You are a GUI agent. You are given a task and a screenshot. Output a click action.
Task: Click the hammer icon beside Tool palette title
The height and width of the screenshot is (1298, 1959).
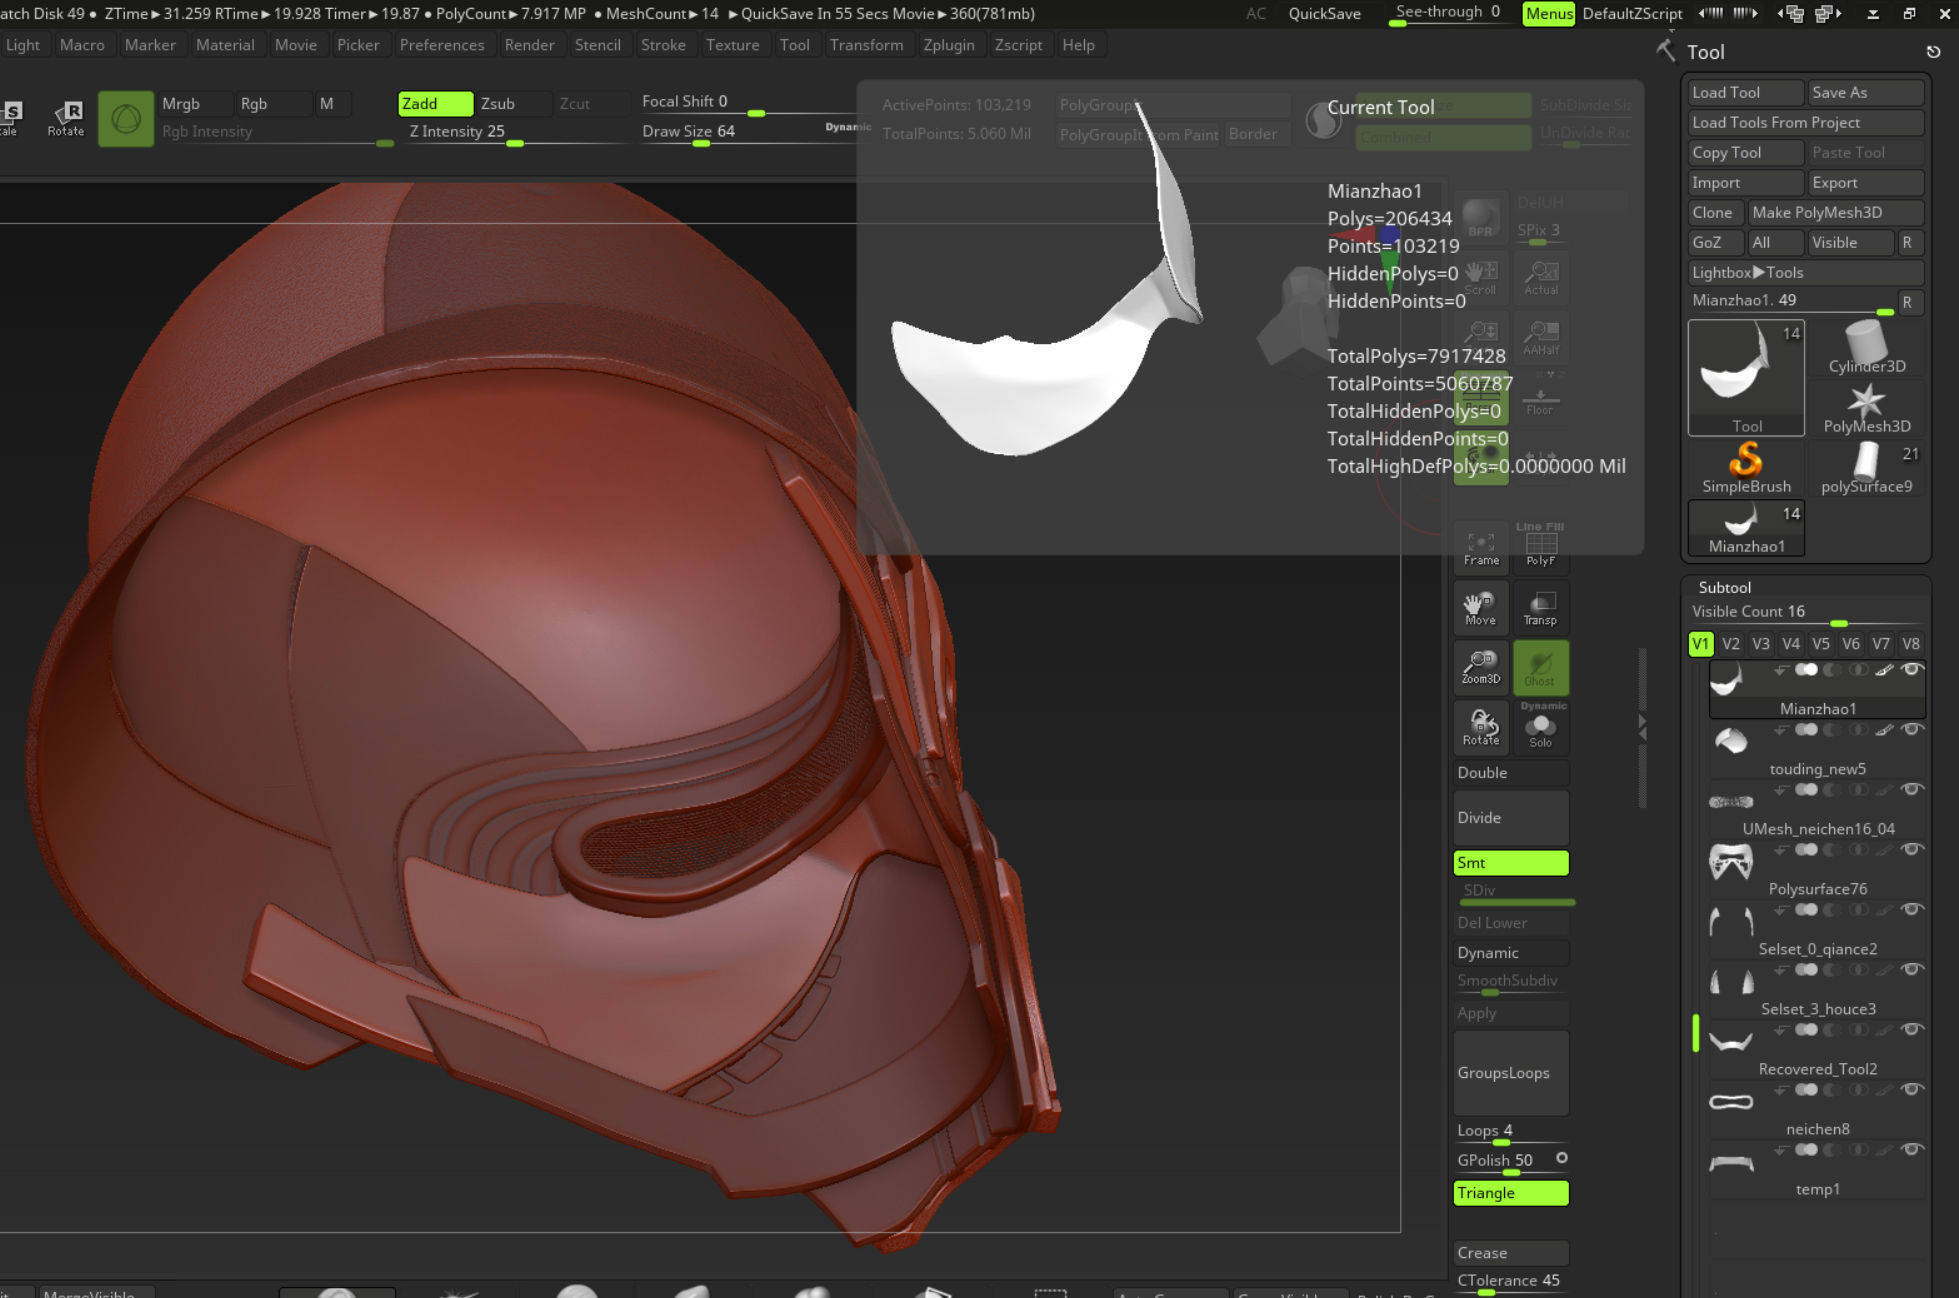tap(1665, 50)
